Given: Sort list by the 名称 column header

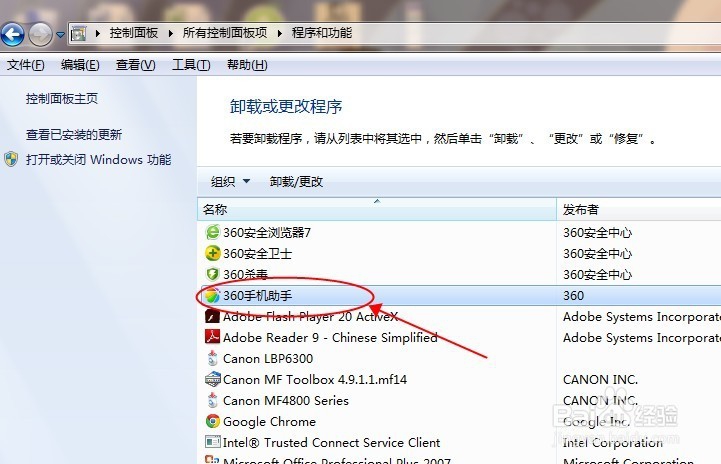Looking at the screenshot, I should (x=377, y=210).
